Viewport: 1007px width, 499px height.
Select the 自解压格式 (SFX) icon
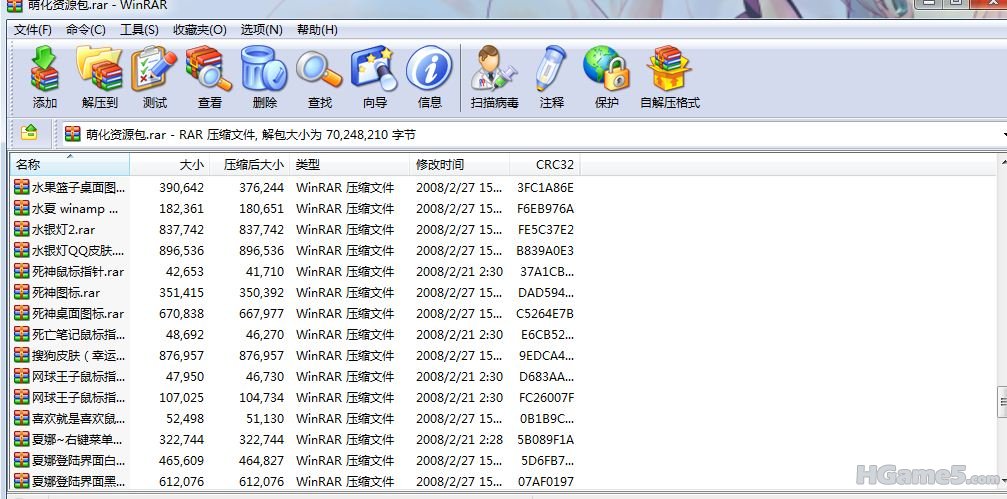pos(669,77)
